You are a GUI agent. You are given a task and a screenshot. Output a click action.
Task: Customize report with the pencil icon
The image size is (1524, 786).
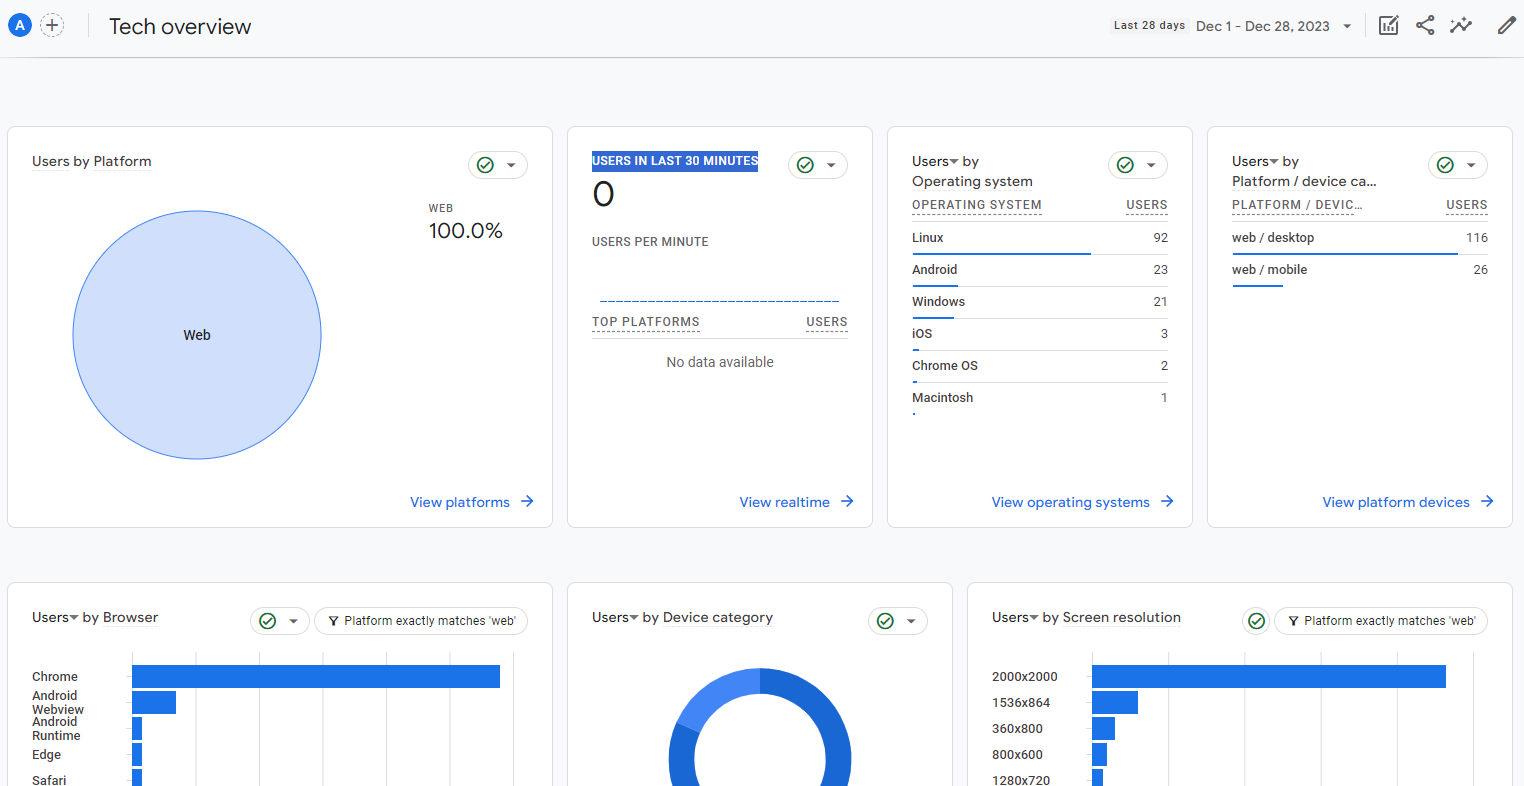coord(1507,26)
